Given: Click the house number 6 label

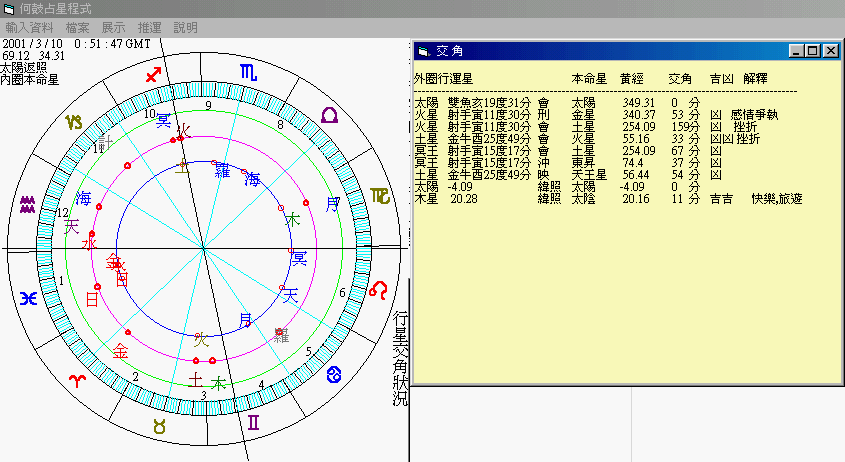Looking at the screenshot, I should pyautogui.click(x=342, y=293).
